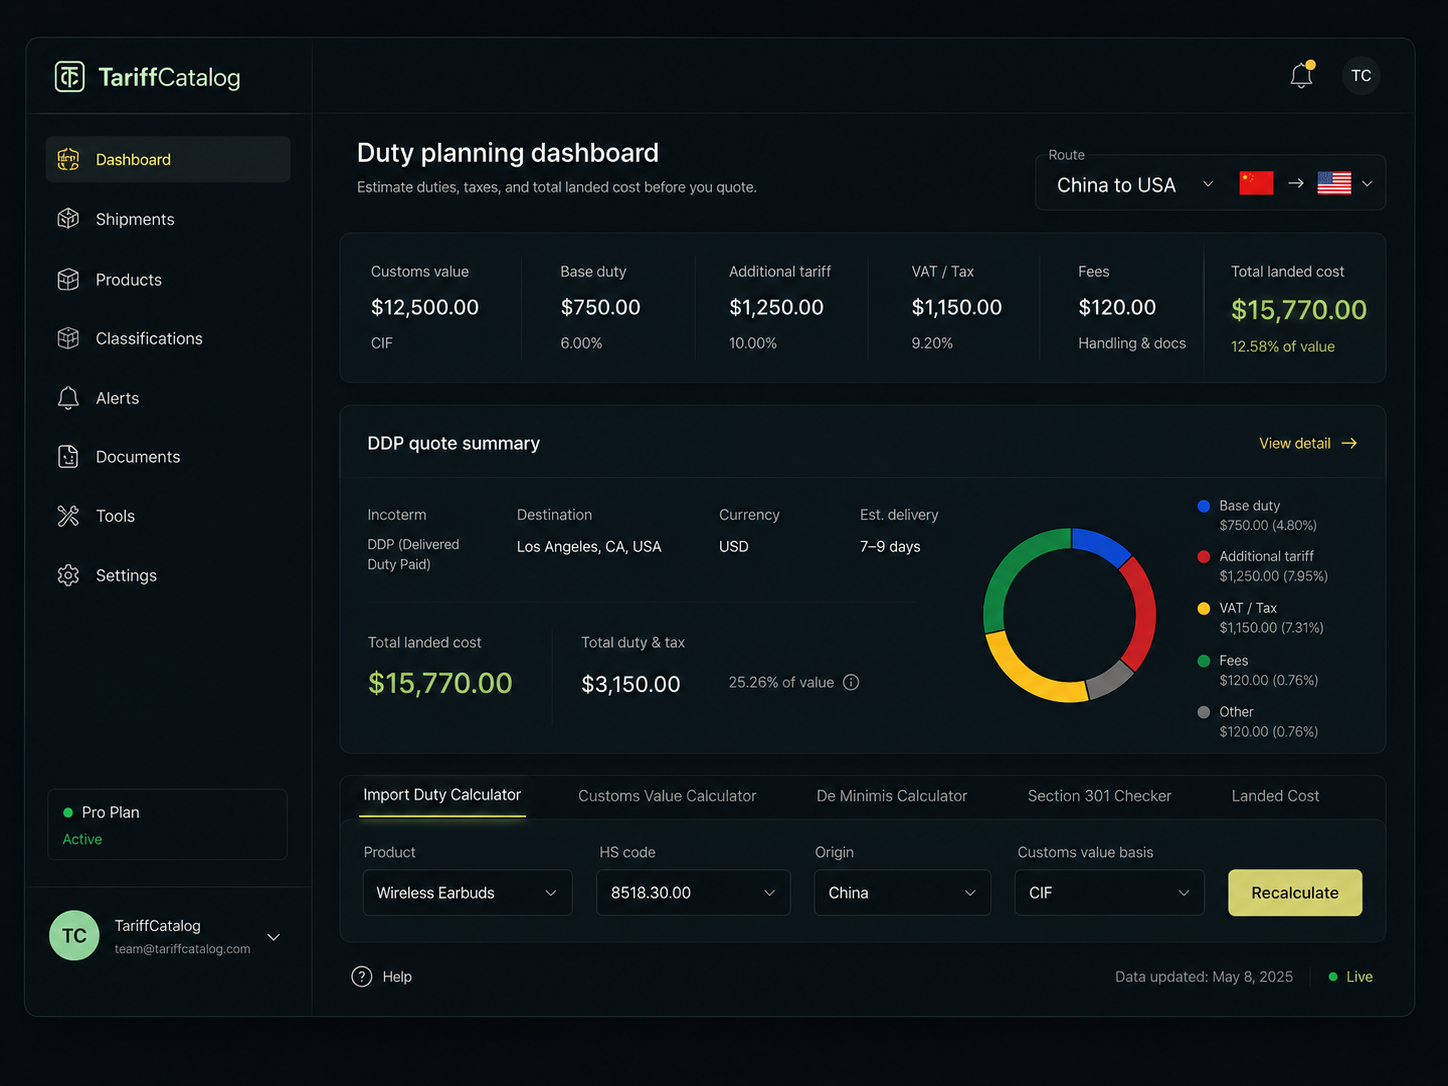Click the Base duty $750.00 value

[x=600, y=307]
